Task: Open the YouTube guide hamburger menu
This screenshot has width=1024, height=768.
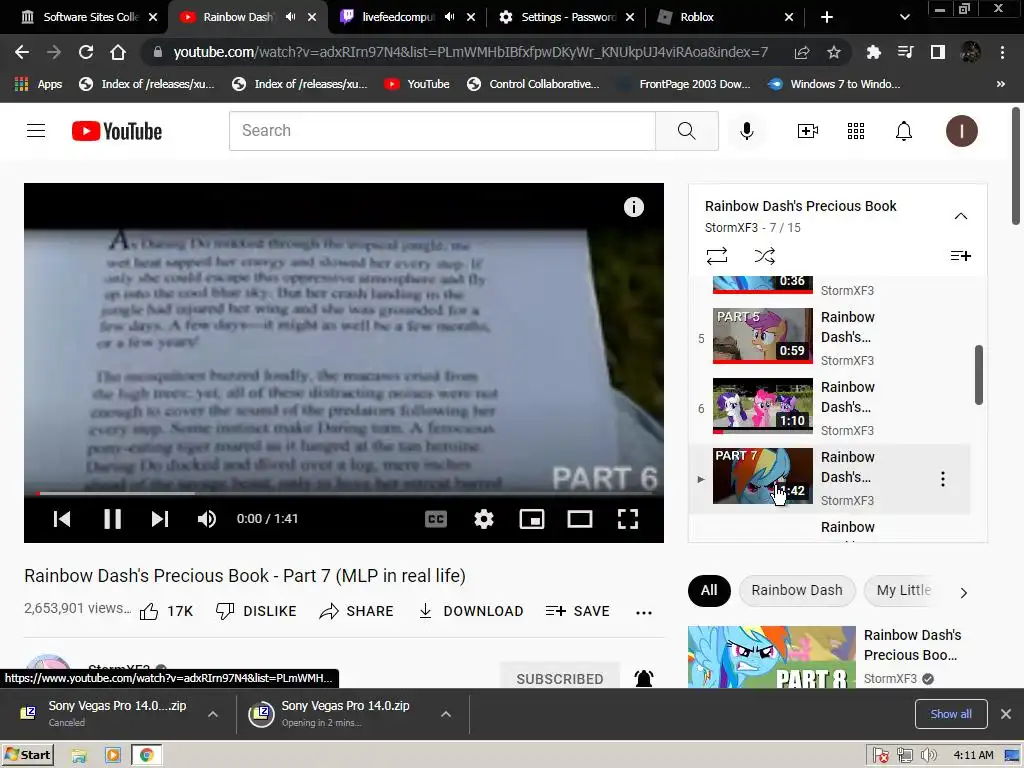Action: (36, 131)
